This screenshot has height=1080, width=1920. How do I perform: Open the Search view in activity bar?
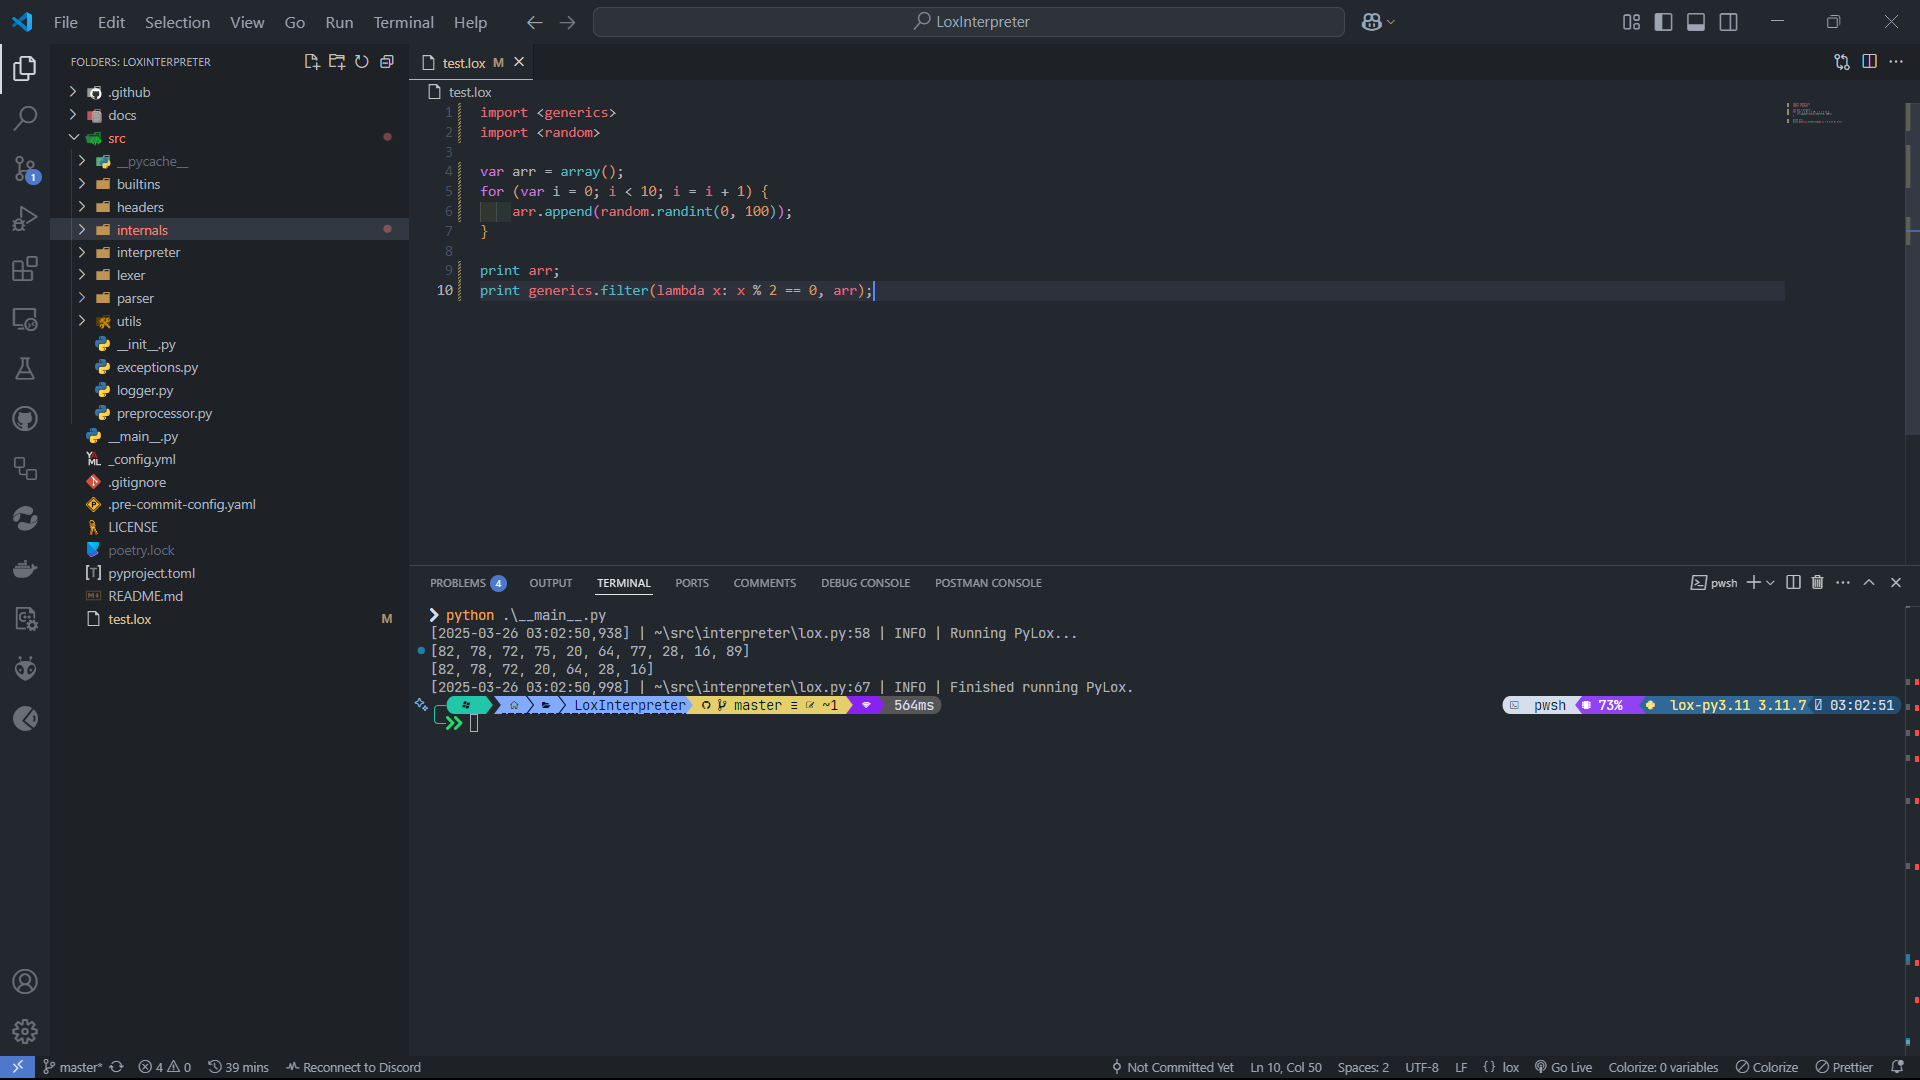click(x=25, y=118)
